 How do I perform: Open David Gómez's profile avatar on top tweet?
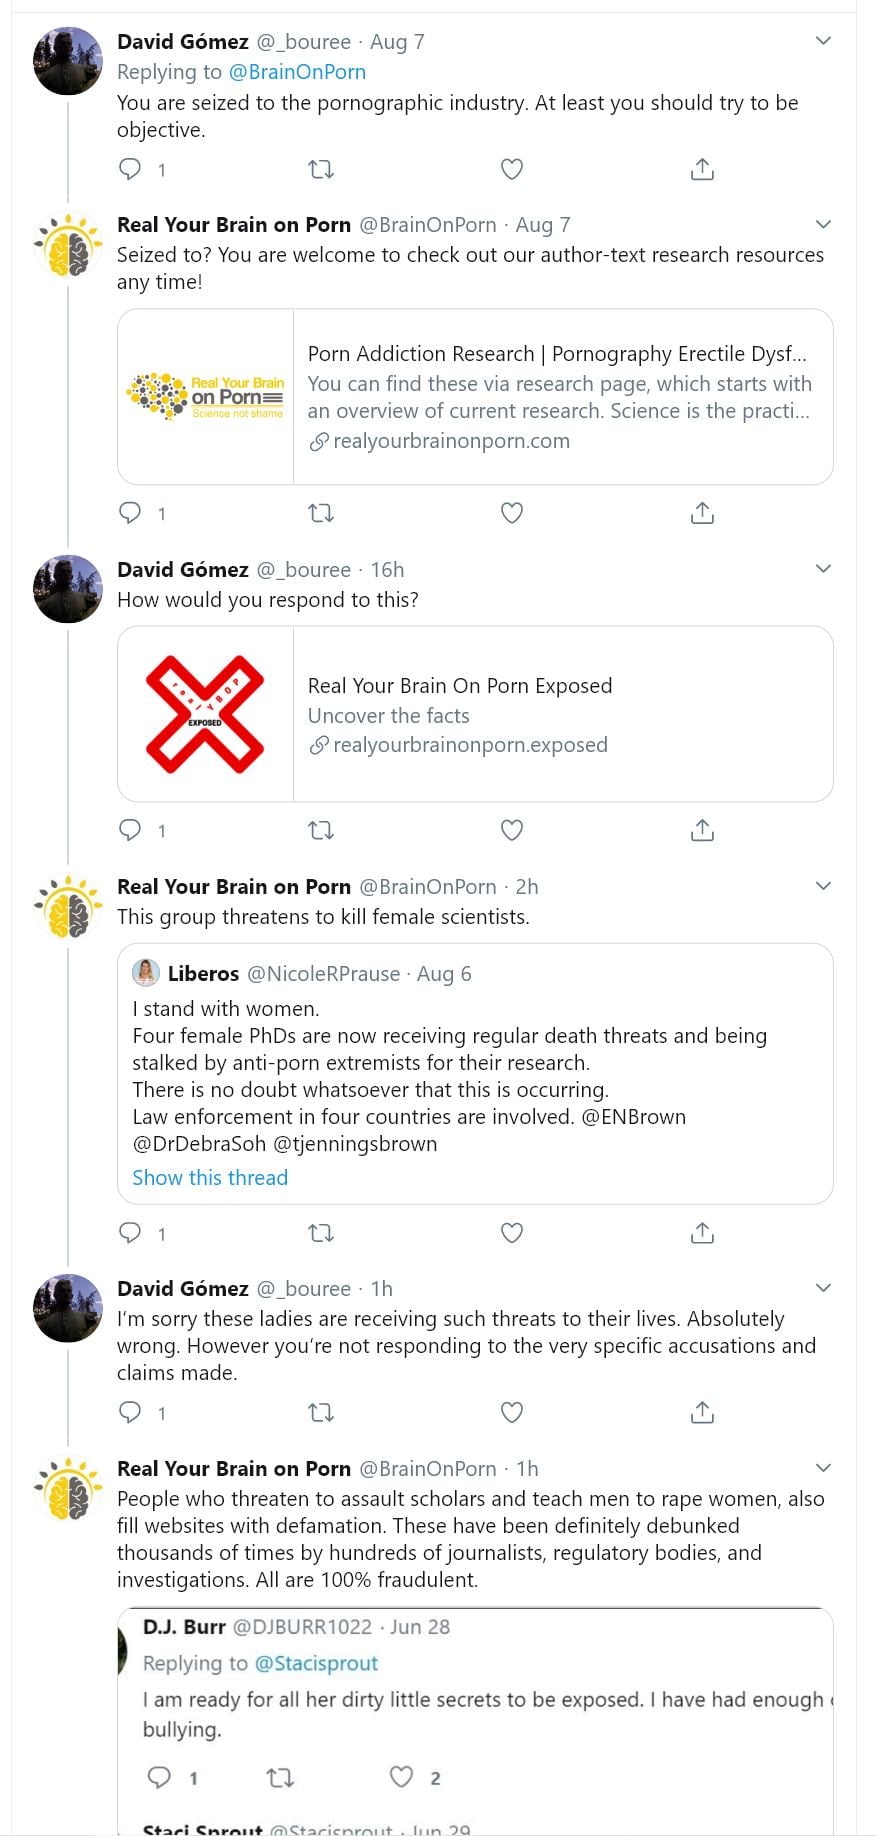pos(68,60)
